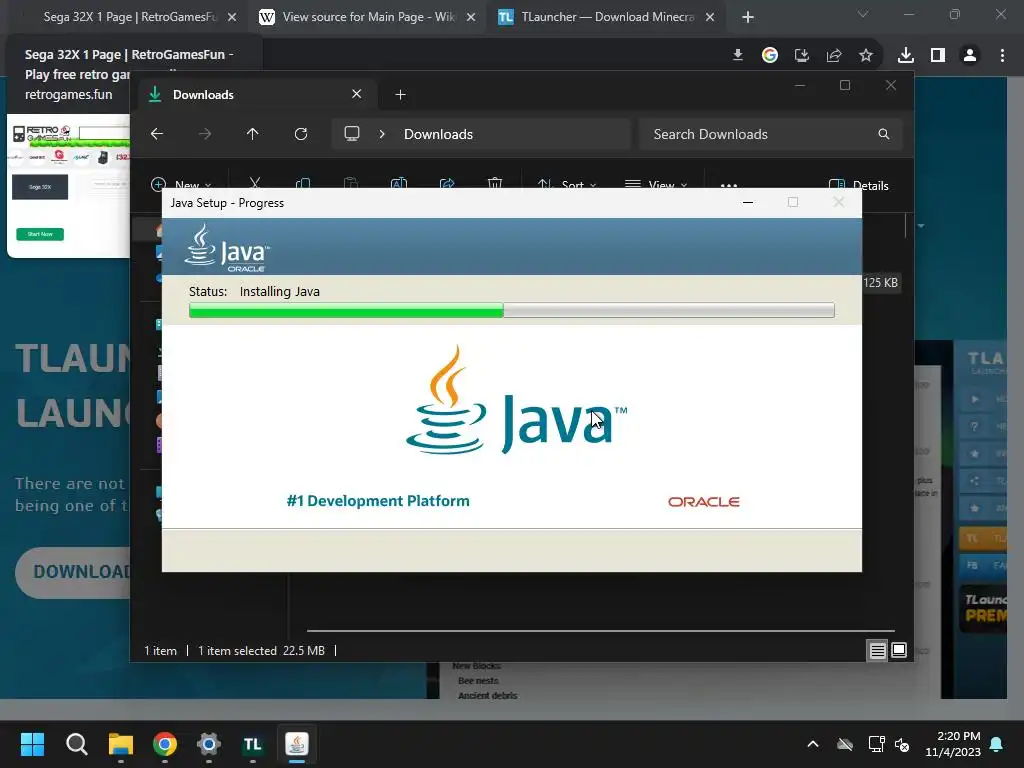The image size is (1024, 768).
Task: Open Chrome profile icon
Action: [x=970, y=56]
